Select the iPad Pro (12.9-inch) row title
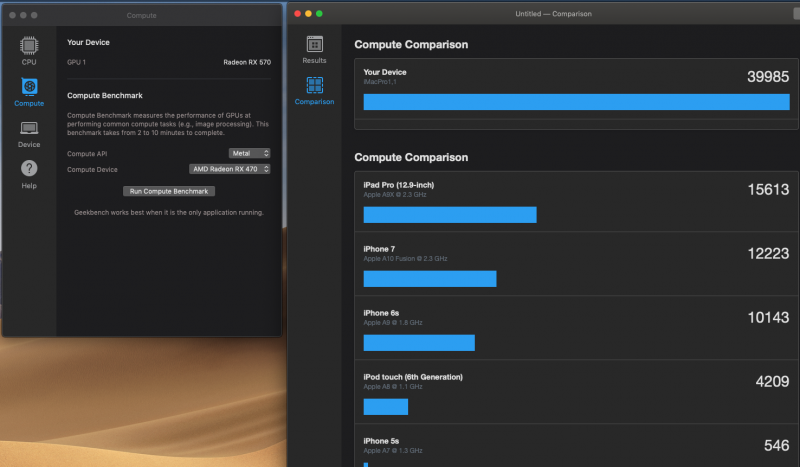 398,185
